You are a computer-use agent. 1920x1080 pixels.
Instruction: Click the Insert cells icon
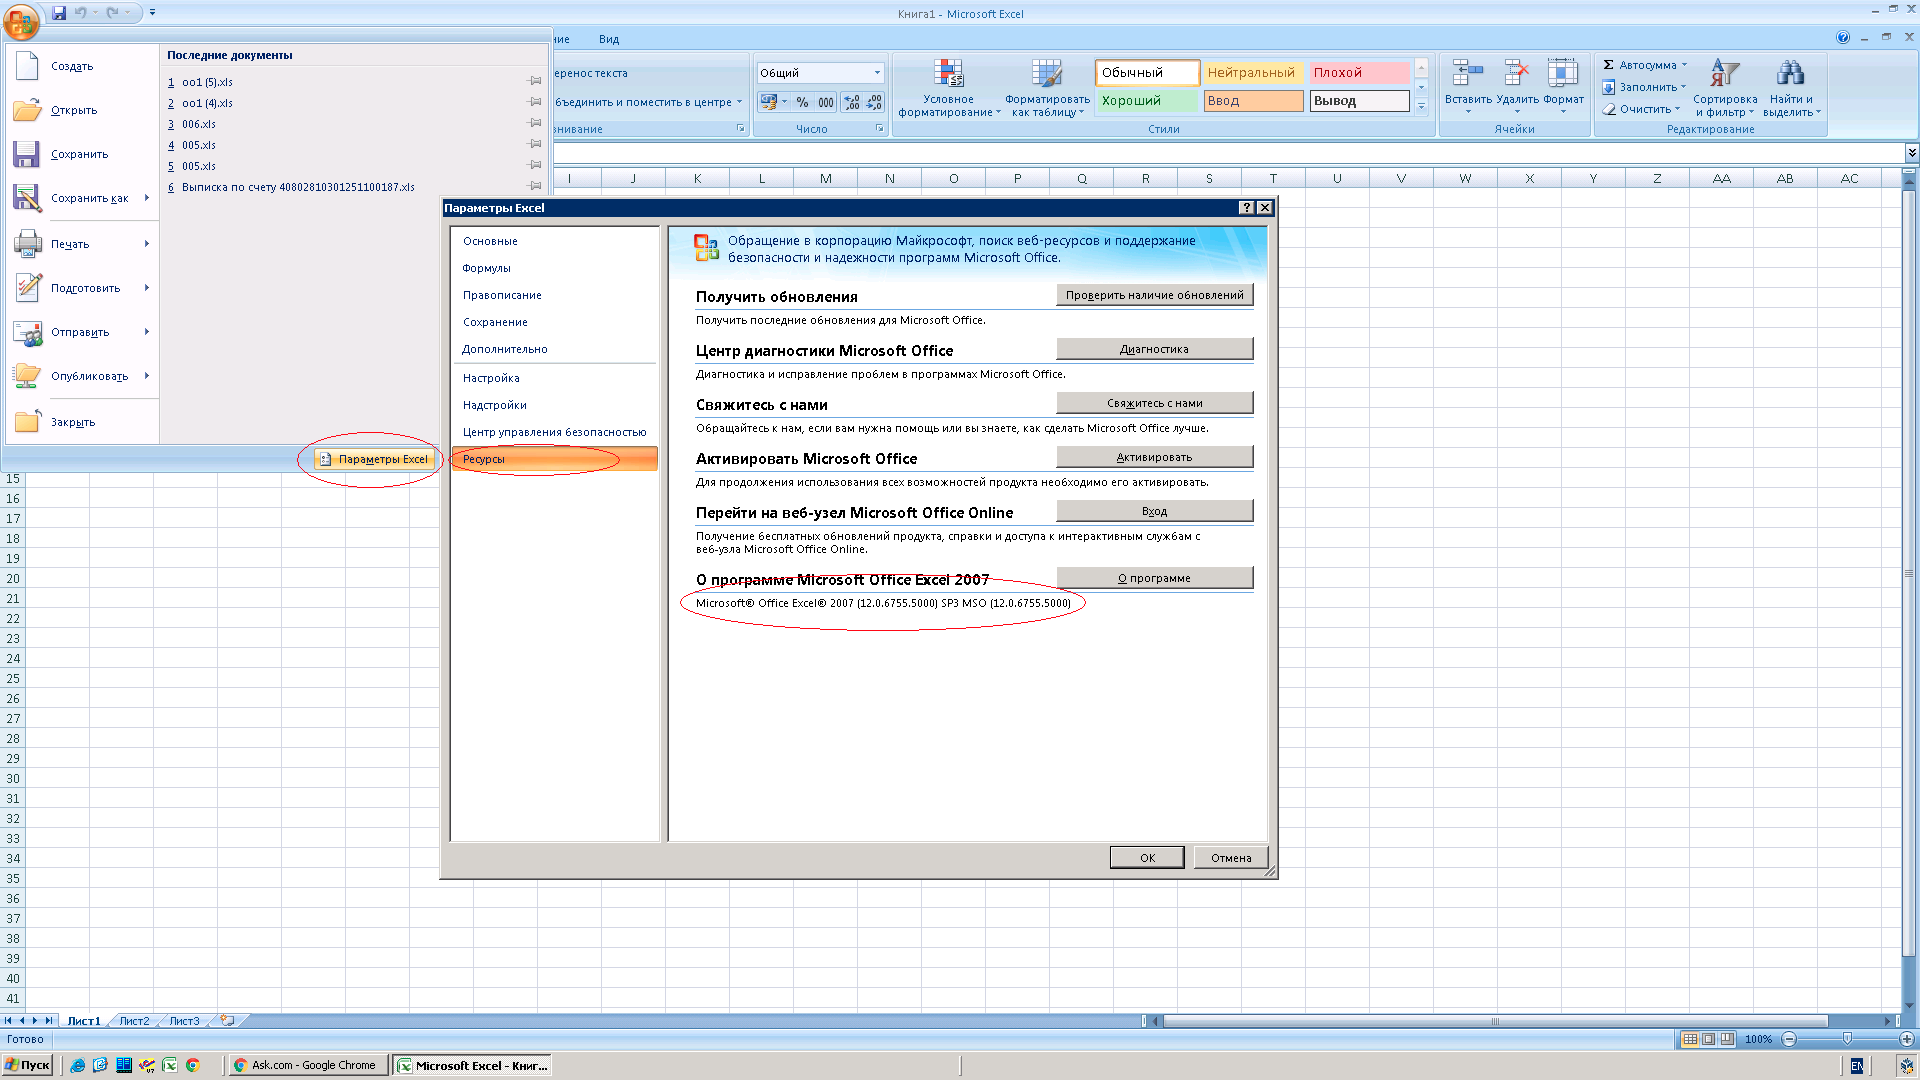[1467, 73]
